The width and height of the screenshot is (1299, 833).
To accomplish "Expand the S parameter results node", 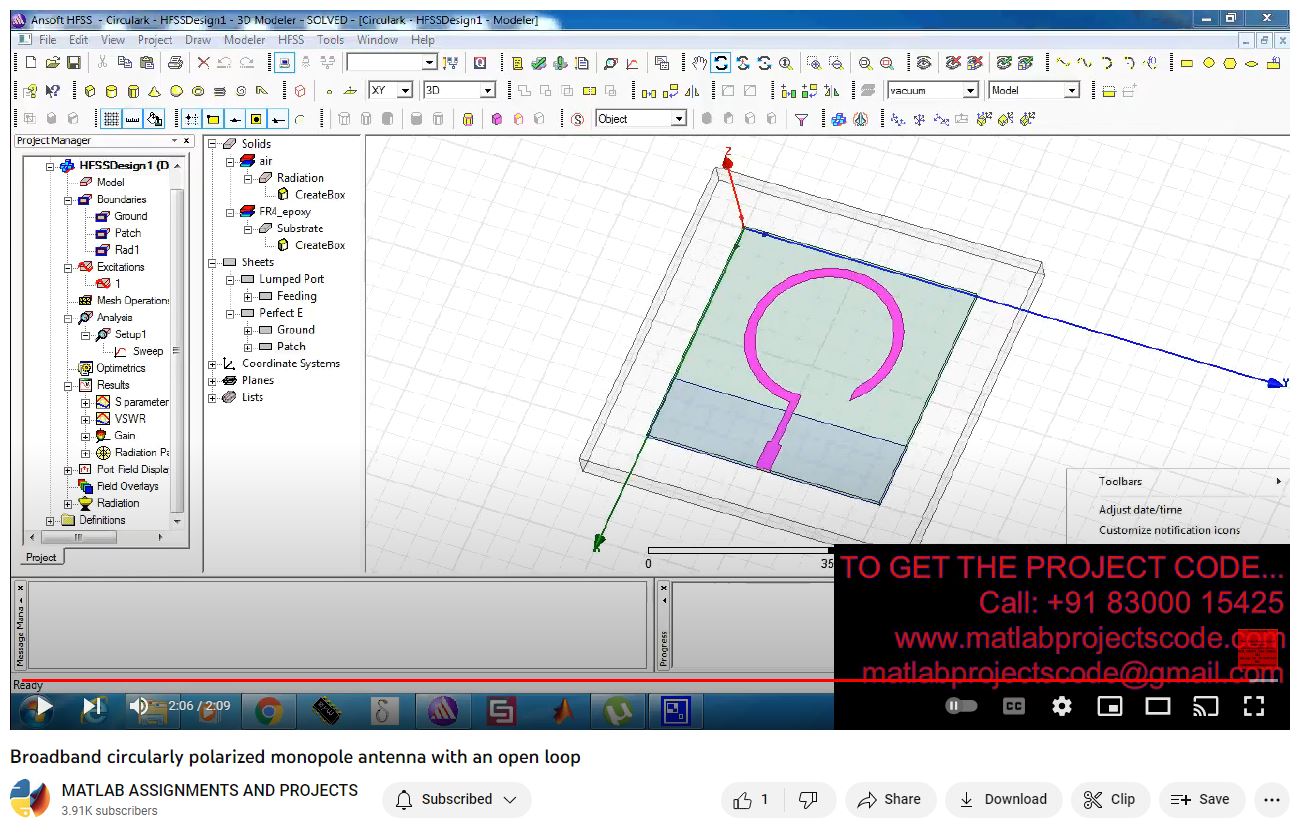I will 86,402.
